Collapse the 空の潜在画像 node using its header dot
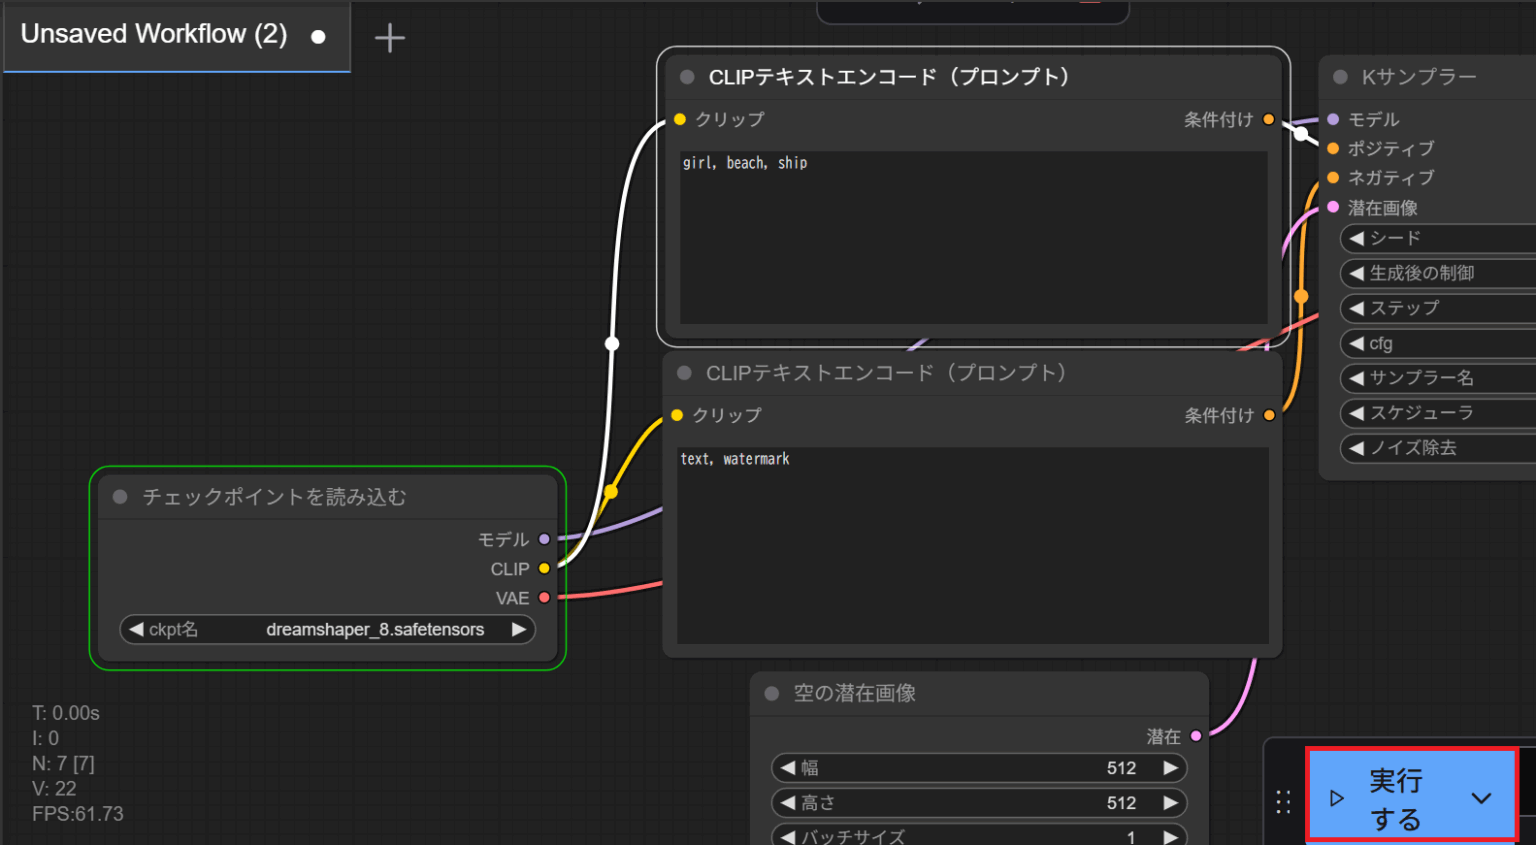 (x=770, y=693)
